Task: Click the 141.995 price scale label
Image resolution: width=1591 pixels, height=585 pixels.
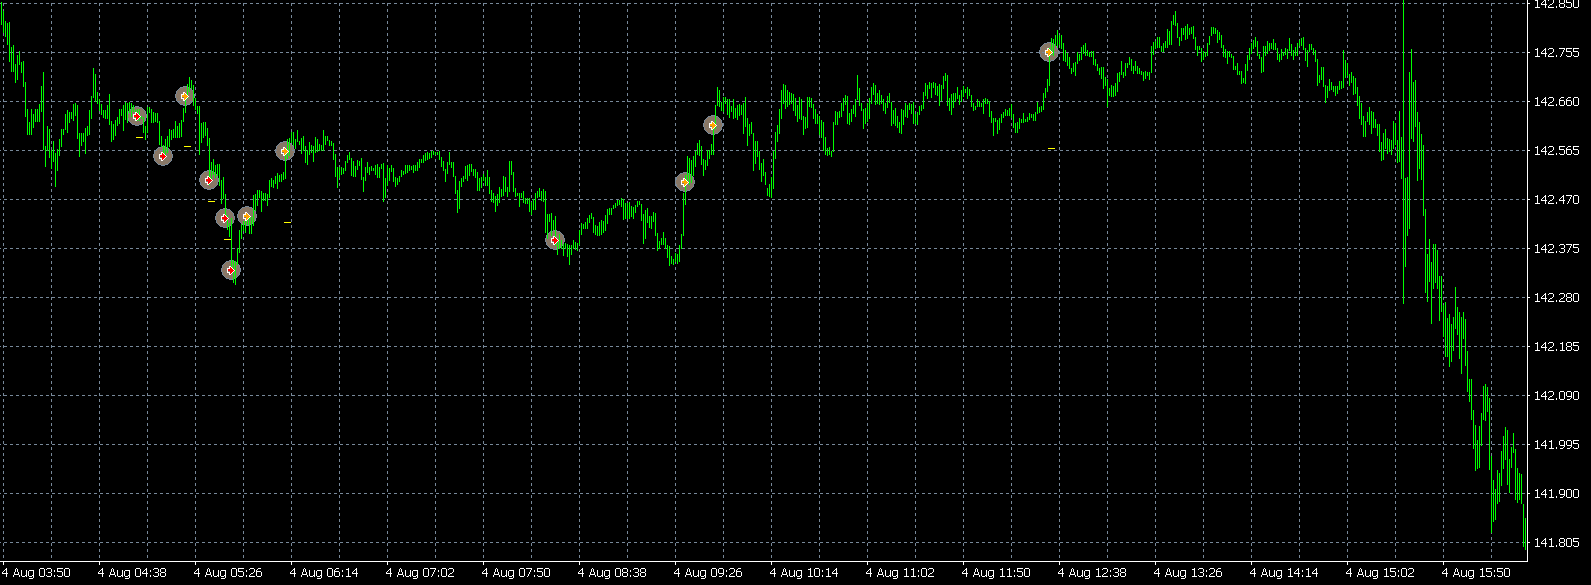Action: (x=1555, y=445)
